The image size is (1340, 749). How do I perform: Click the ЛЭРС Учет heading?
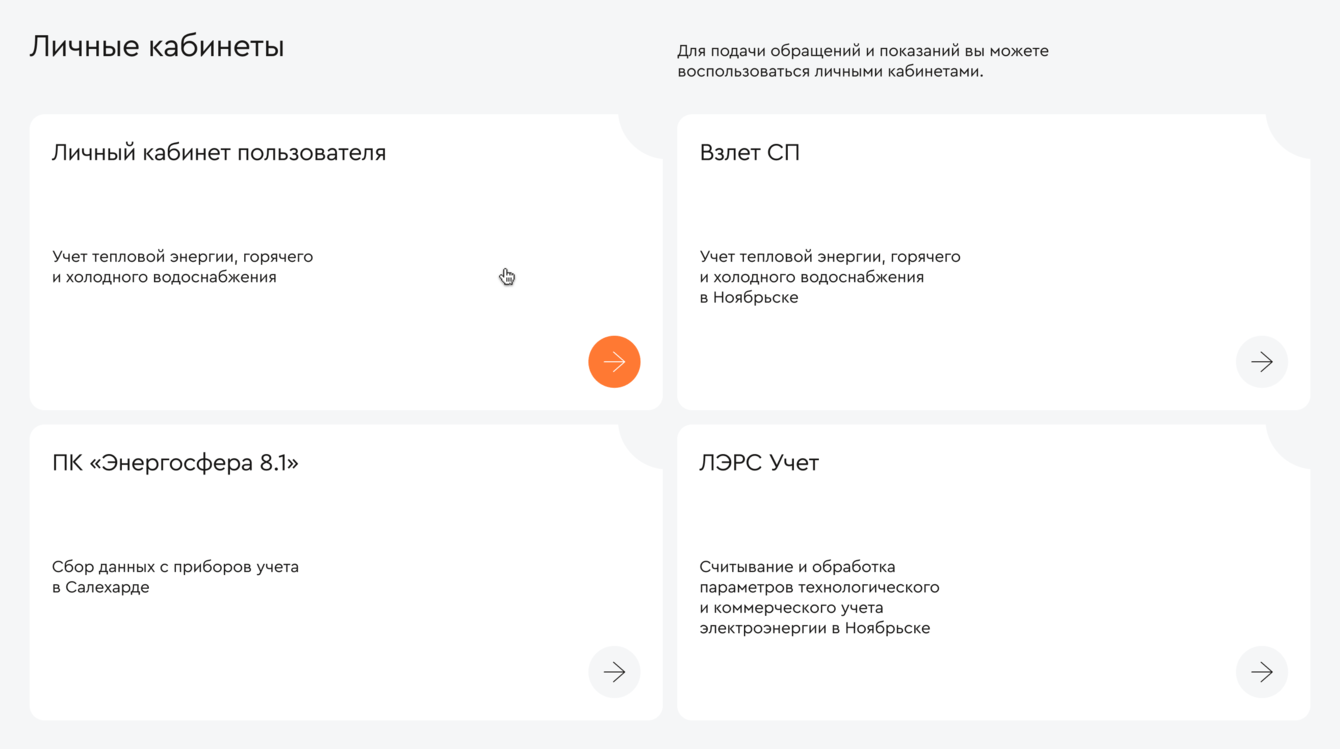coord(759,463)
